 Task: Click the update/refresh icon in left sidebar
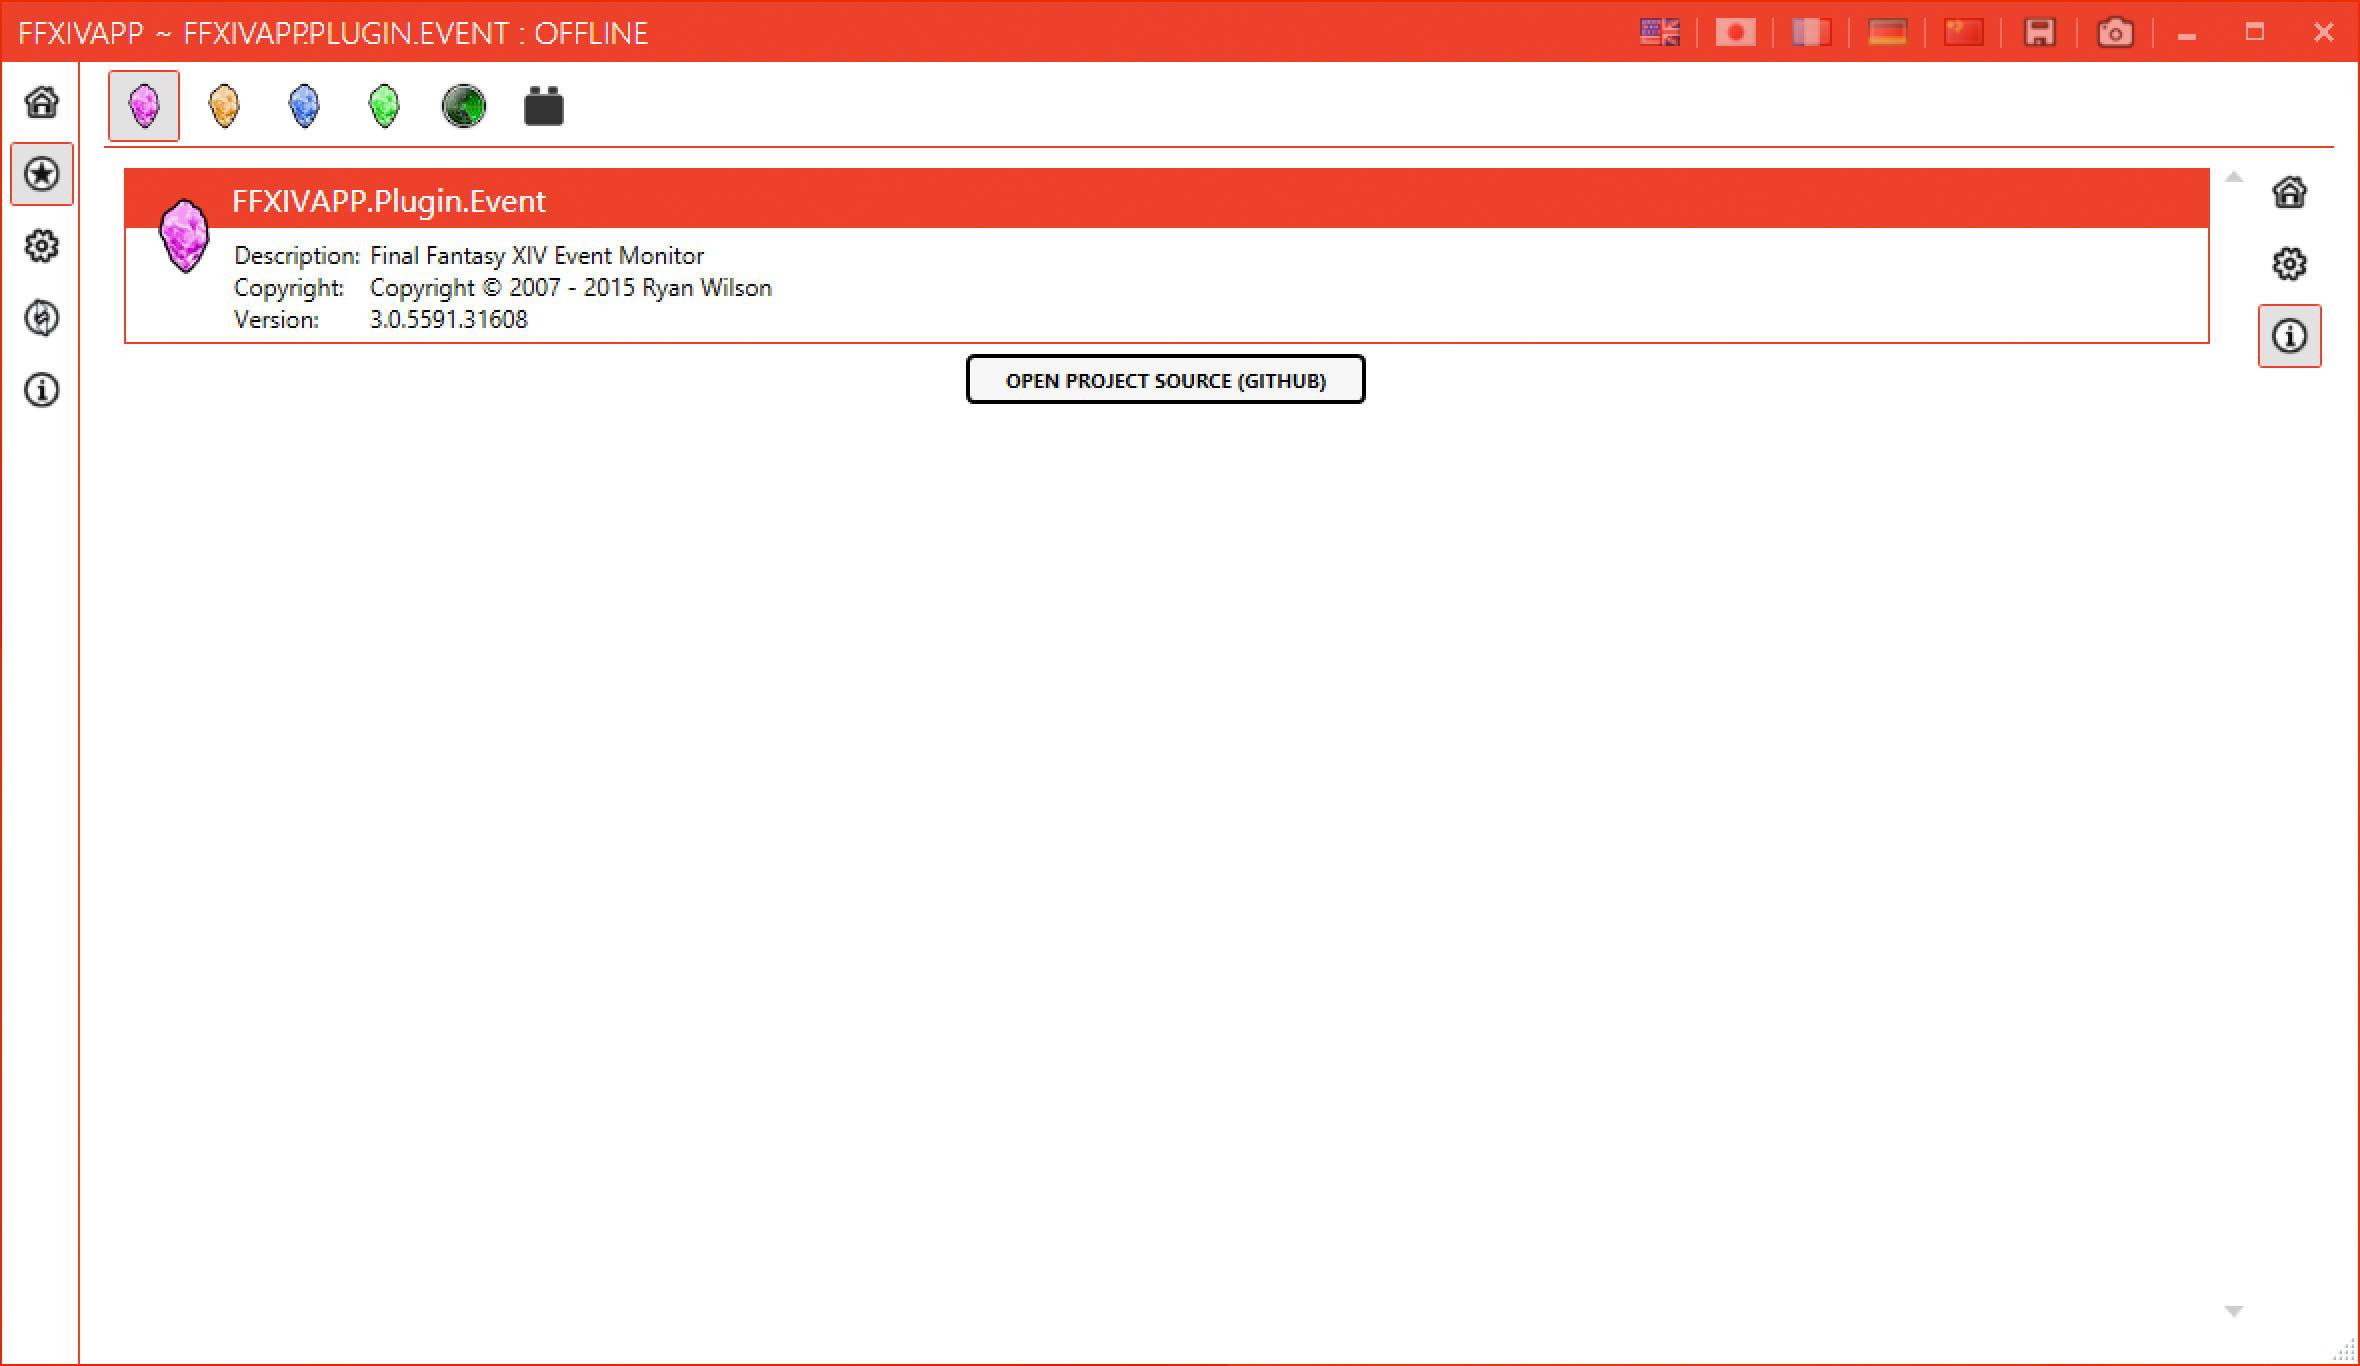42,318
